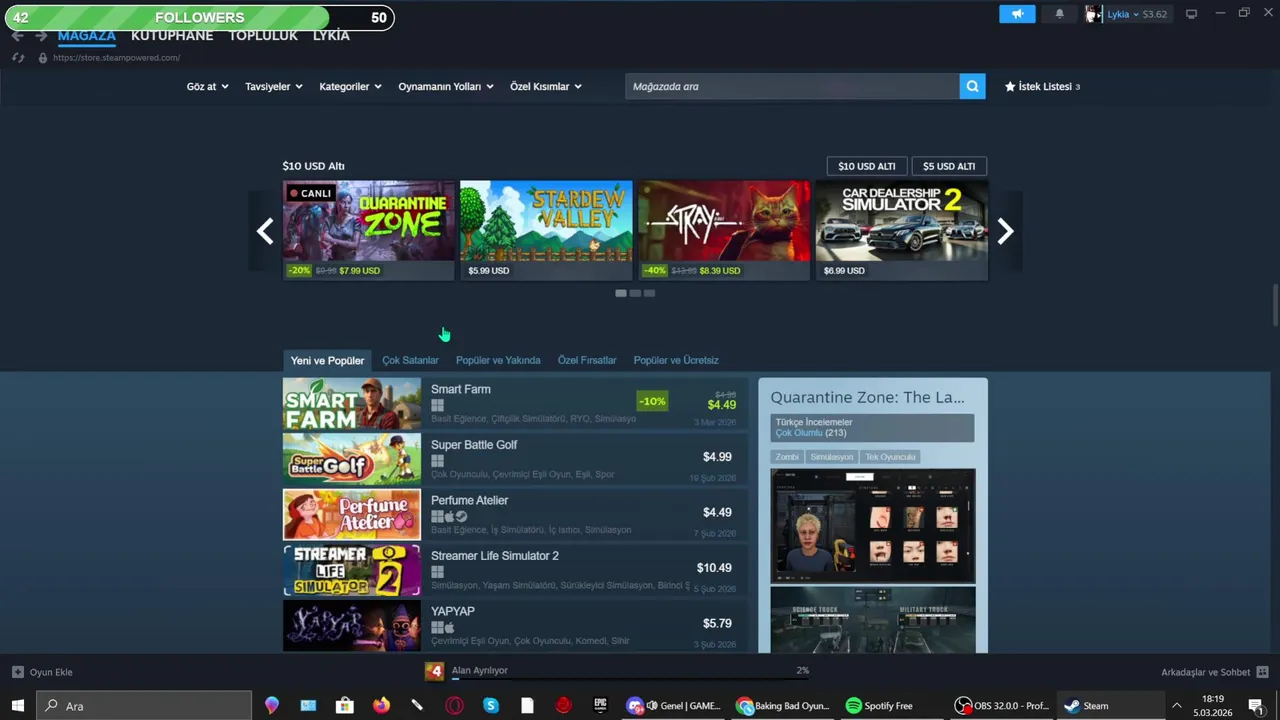Click the $5 USD ALTI button
This screenshot has width=1280, height=720.
pyautogui.click(x=949, y=166)
